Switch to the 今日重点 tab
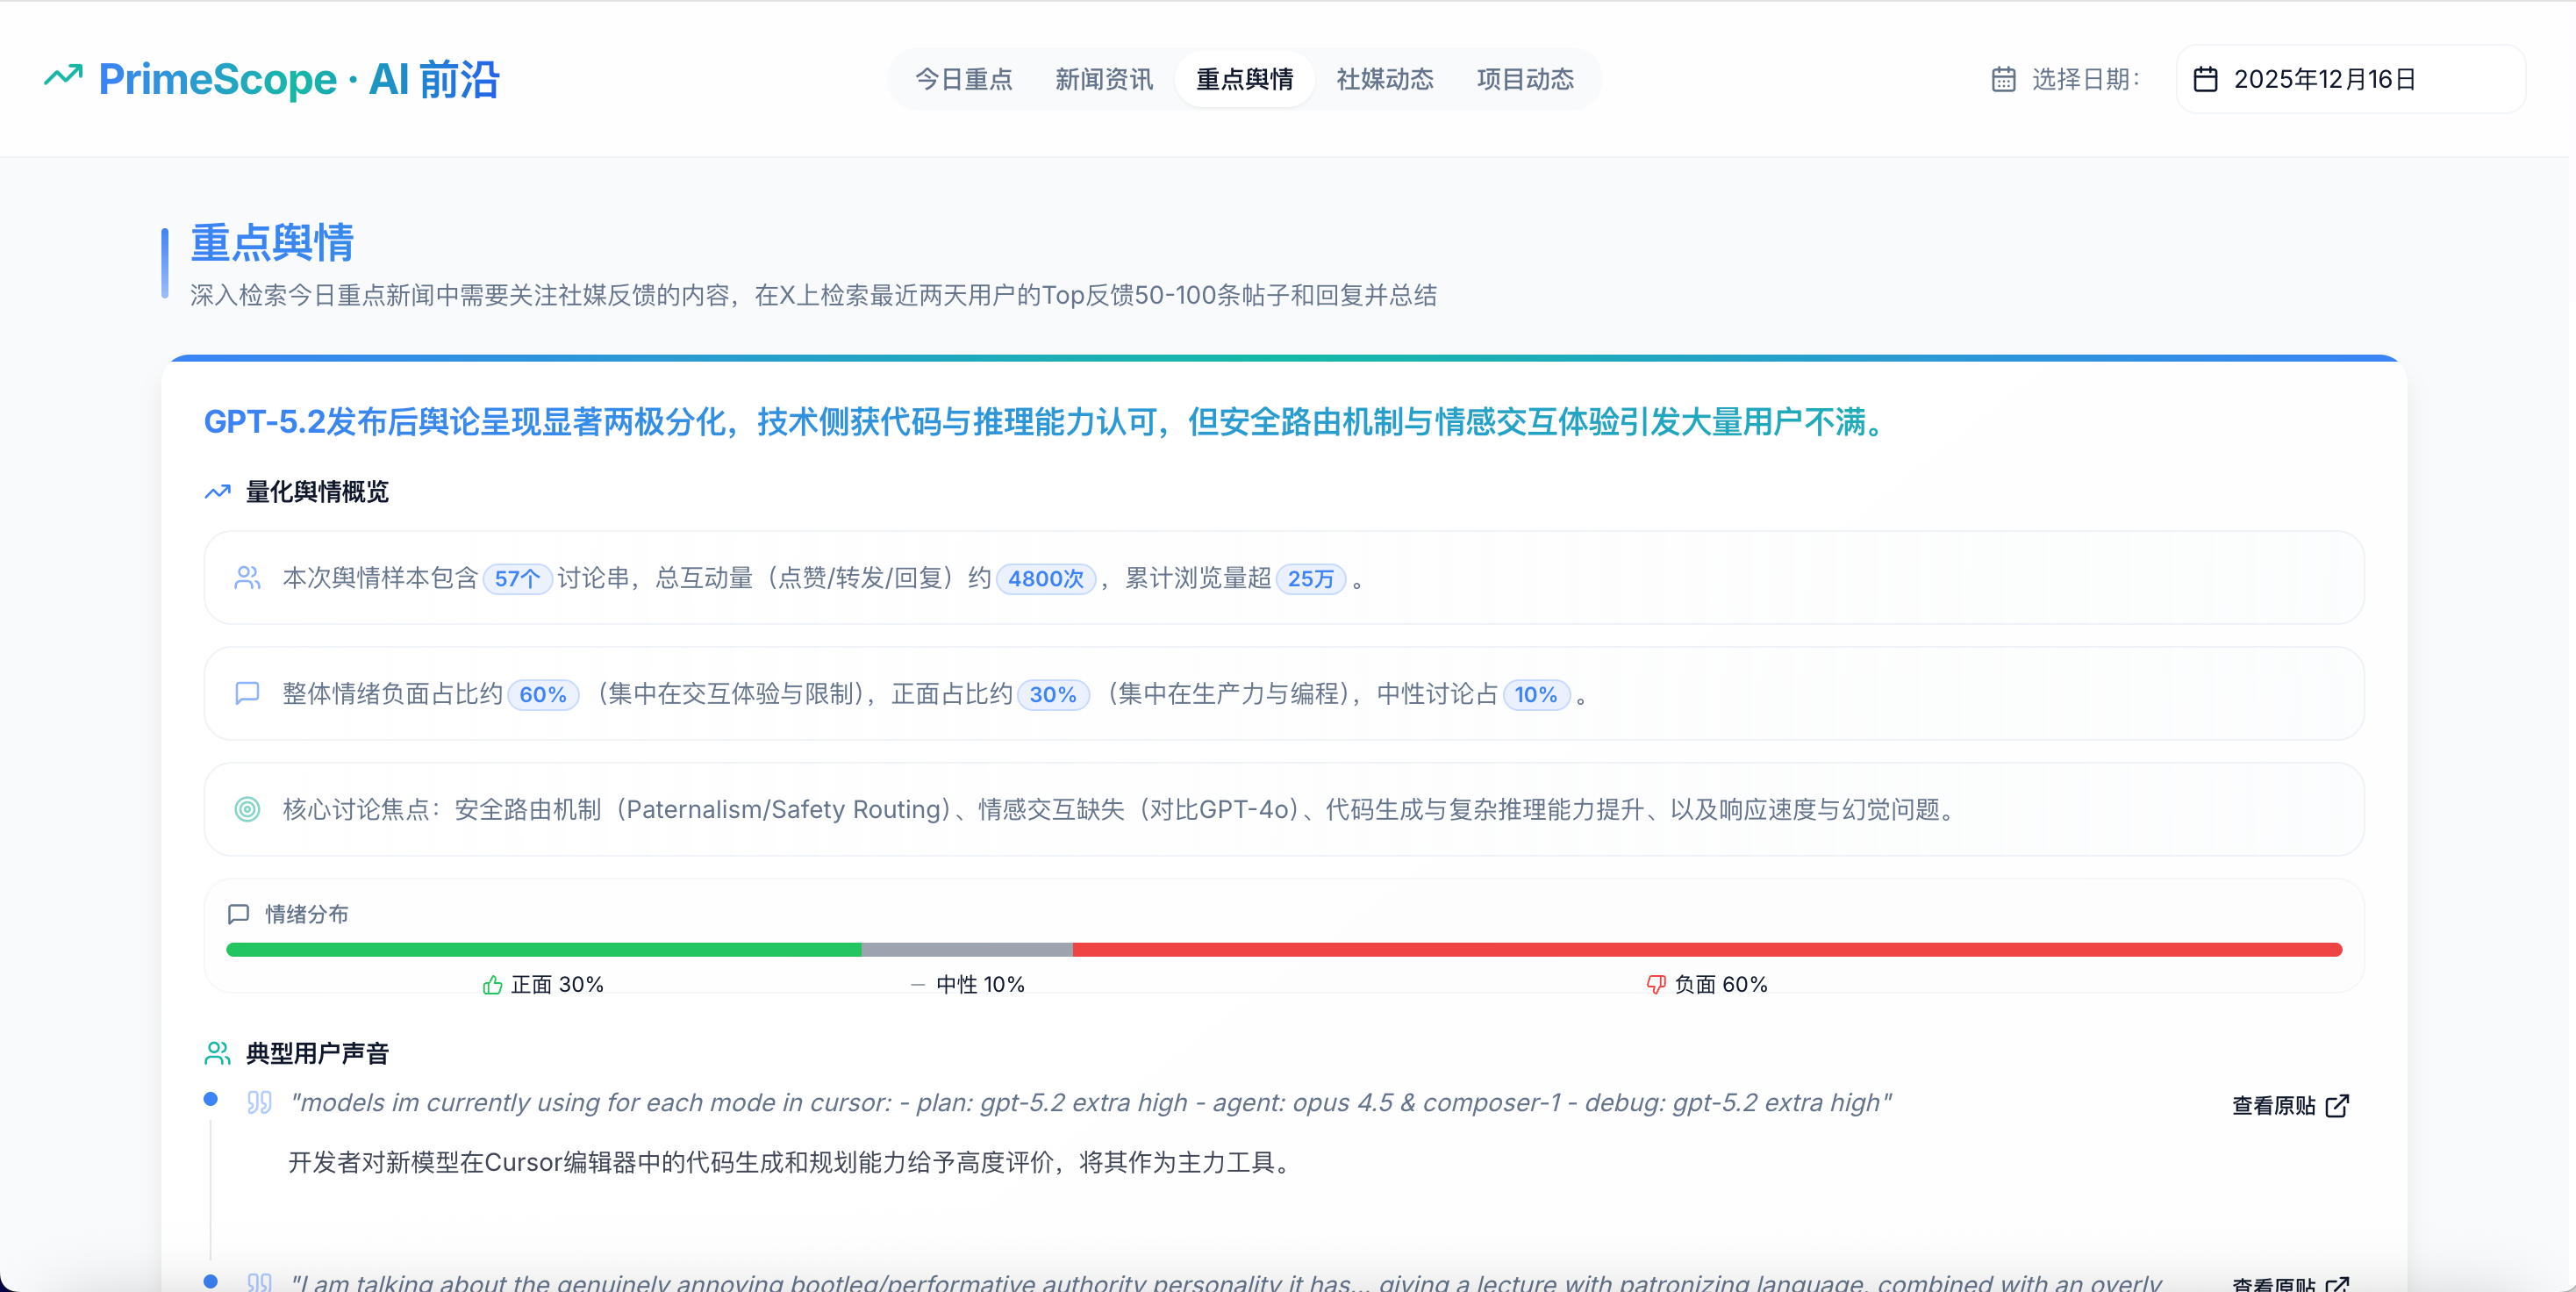 [964, 79]
